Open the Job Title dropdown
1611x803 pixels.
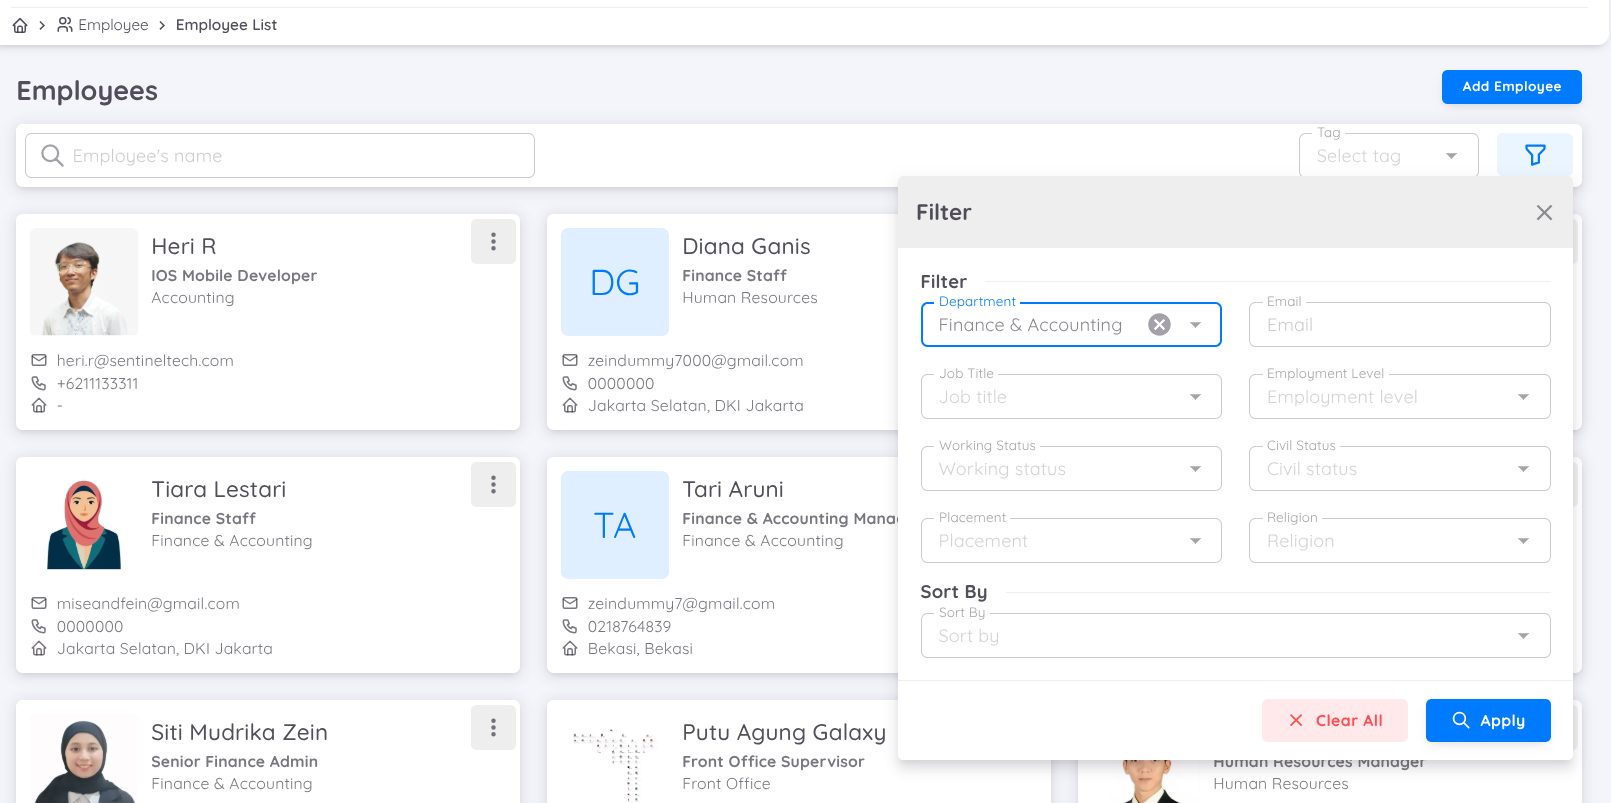[x=1071, y=397]
